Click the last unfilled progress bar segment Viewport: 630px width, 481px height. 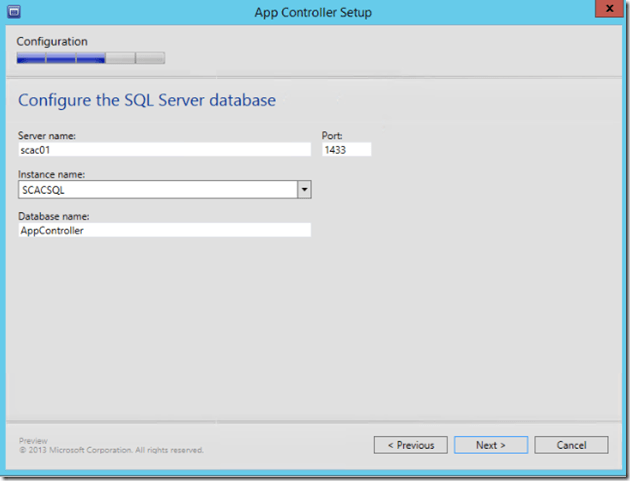(x=151, y=58)
